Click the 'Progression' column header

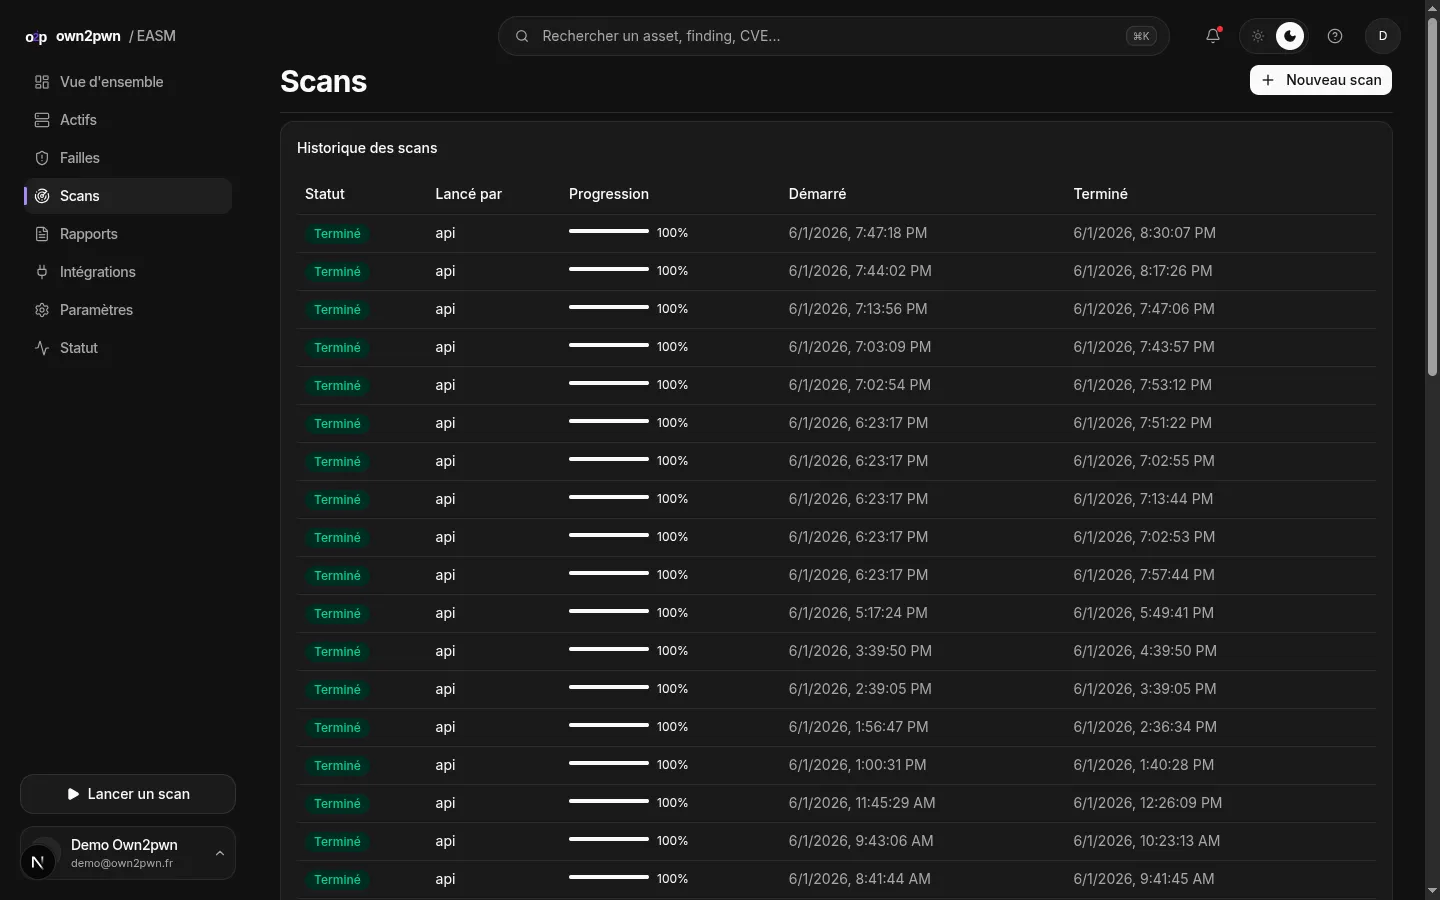tap(609, 194)
